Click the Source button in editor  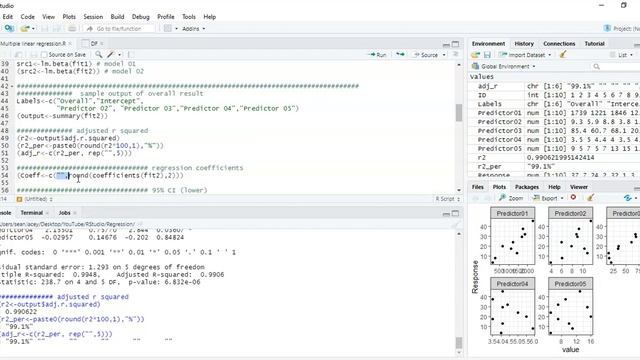click(x=426, y=54)
